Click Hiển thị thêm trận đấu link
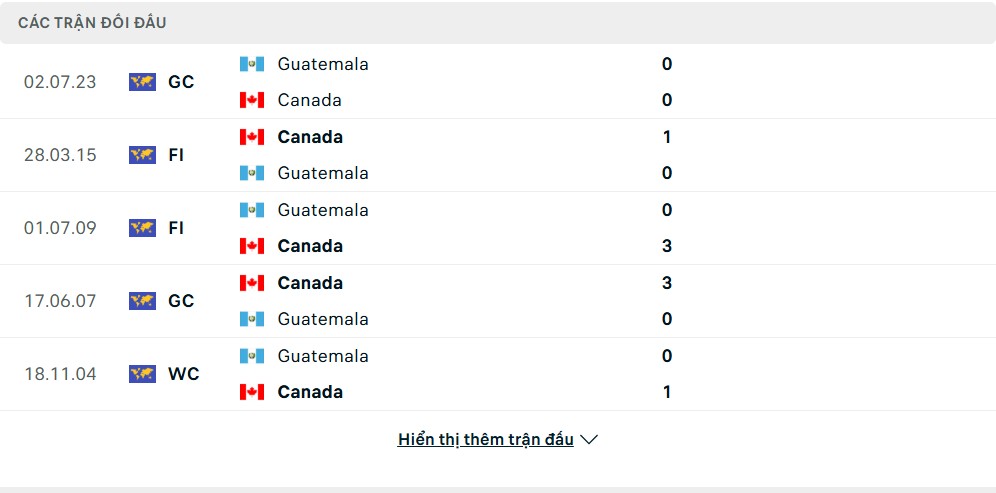 (x=485, y=440)
